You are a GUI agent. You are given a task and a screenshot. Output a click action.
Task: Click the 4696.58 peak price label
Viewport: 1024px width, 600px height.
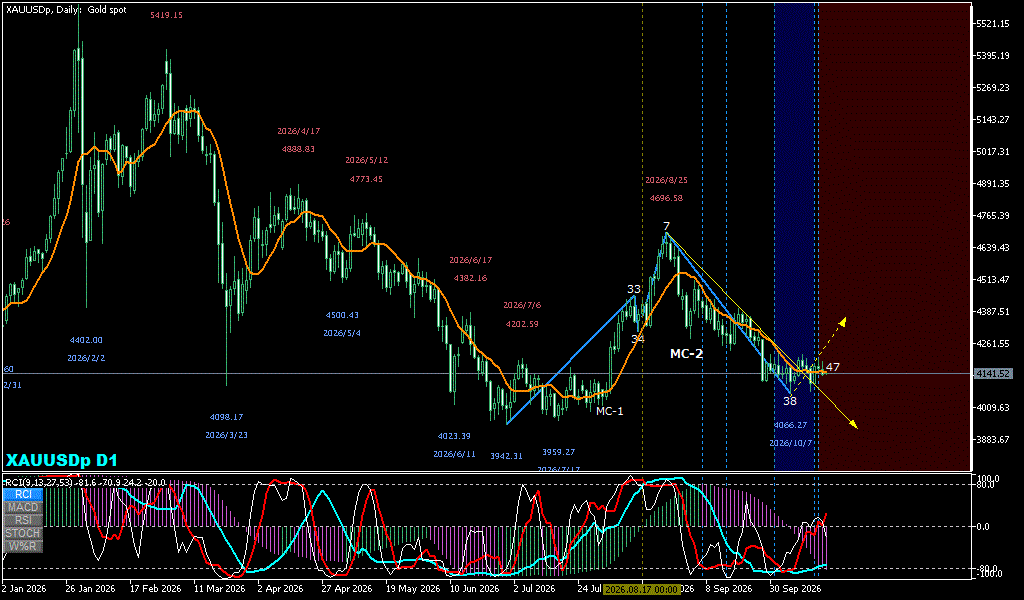666,198
